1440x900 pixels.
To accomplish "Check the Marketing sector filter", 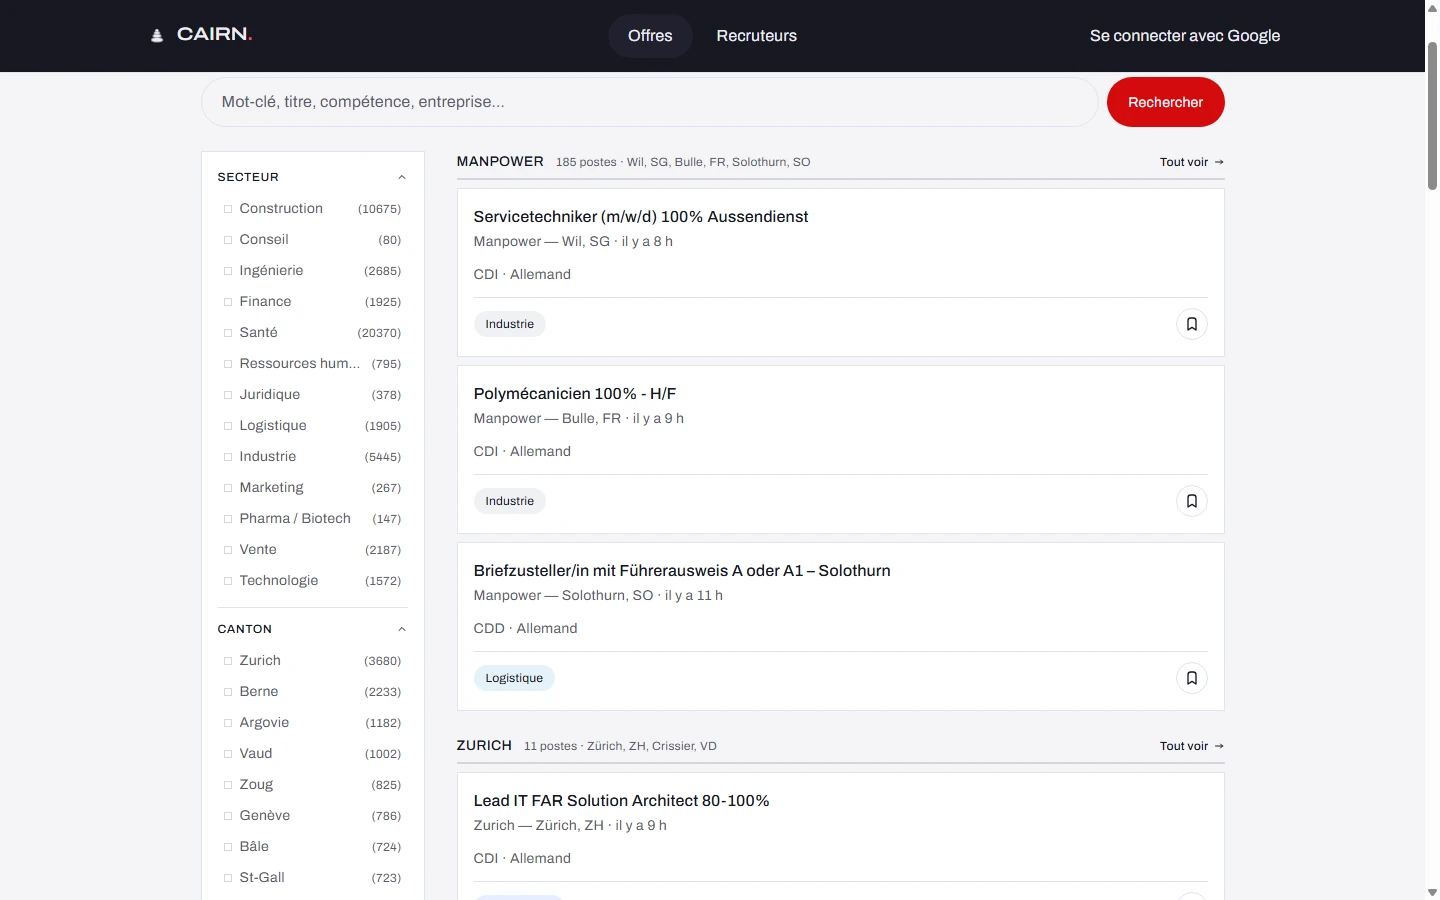I will pos(228,488).
